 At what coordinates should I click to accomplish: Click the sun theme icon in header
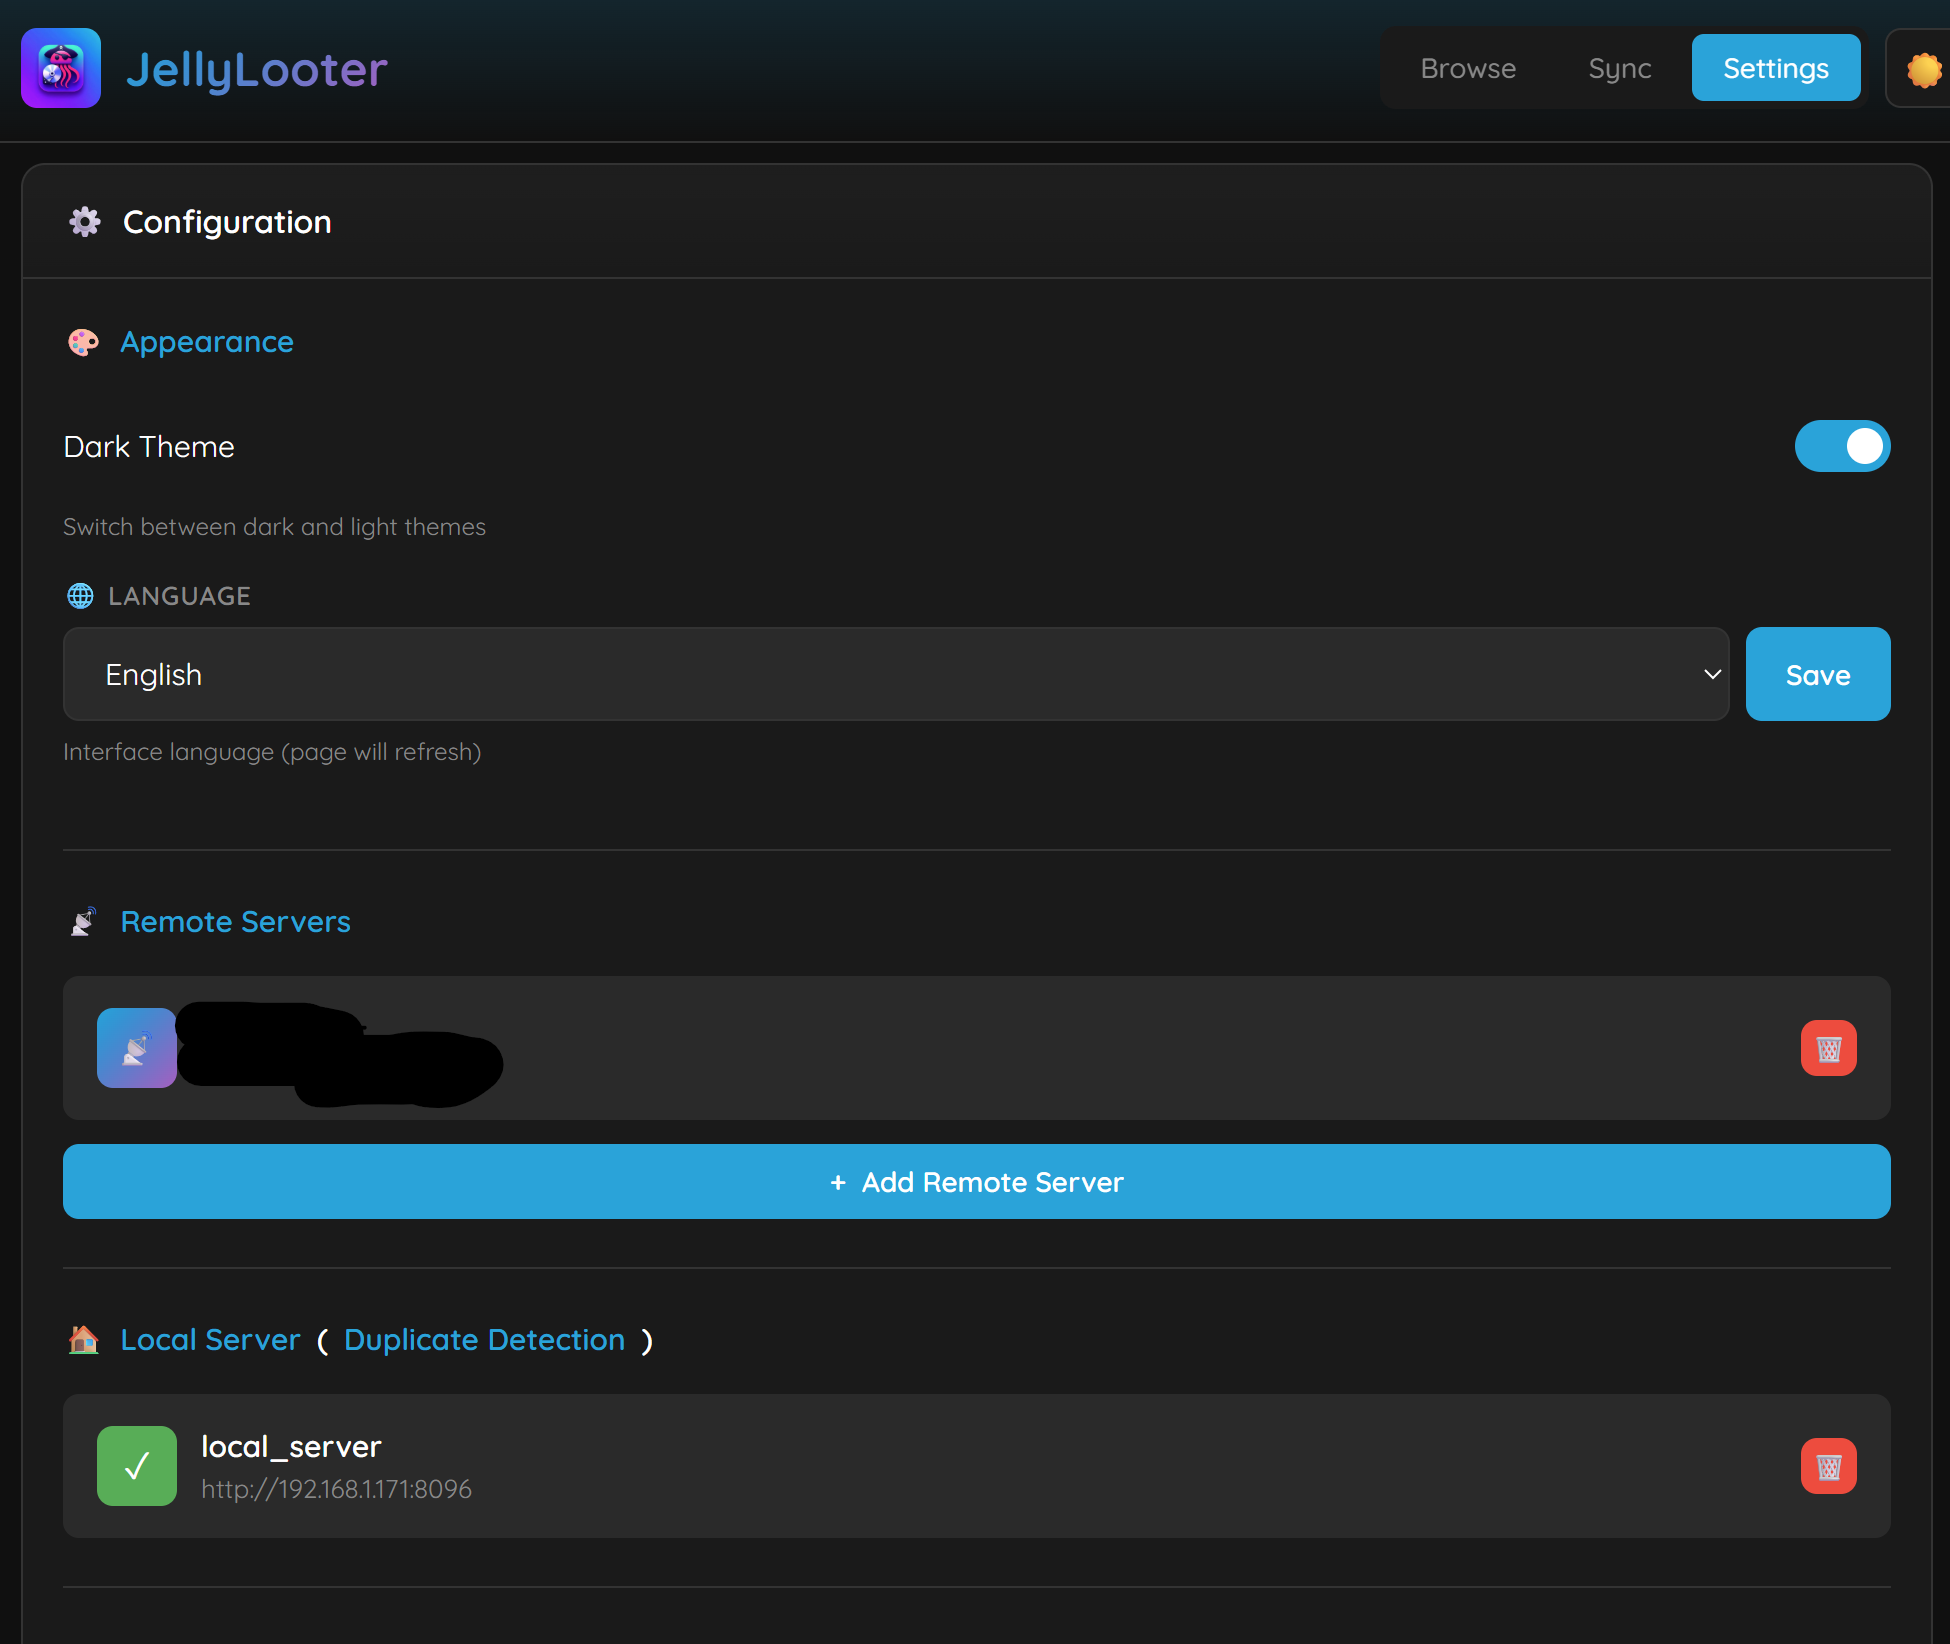point(1922,69)
